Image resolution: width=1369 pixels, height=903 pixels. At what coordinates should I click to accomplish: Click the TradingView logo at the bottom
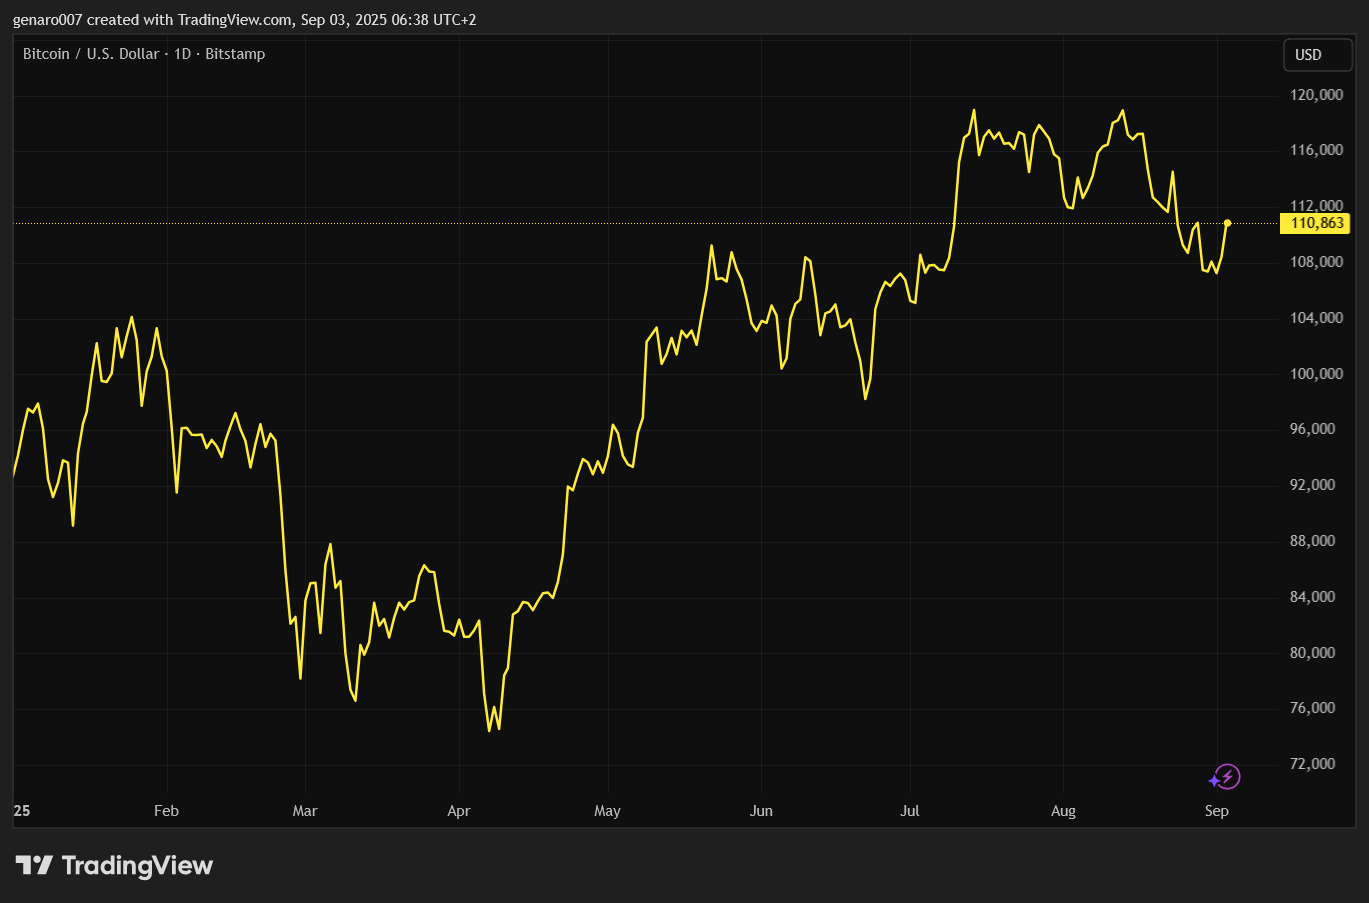(x=114, y=865)
